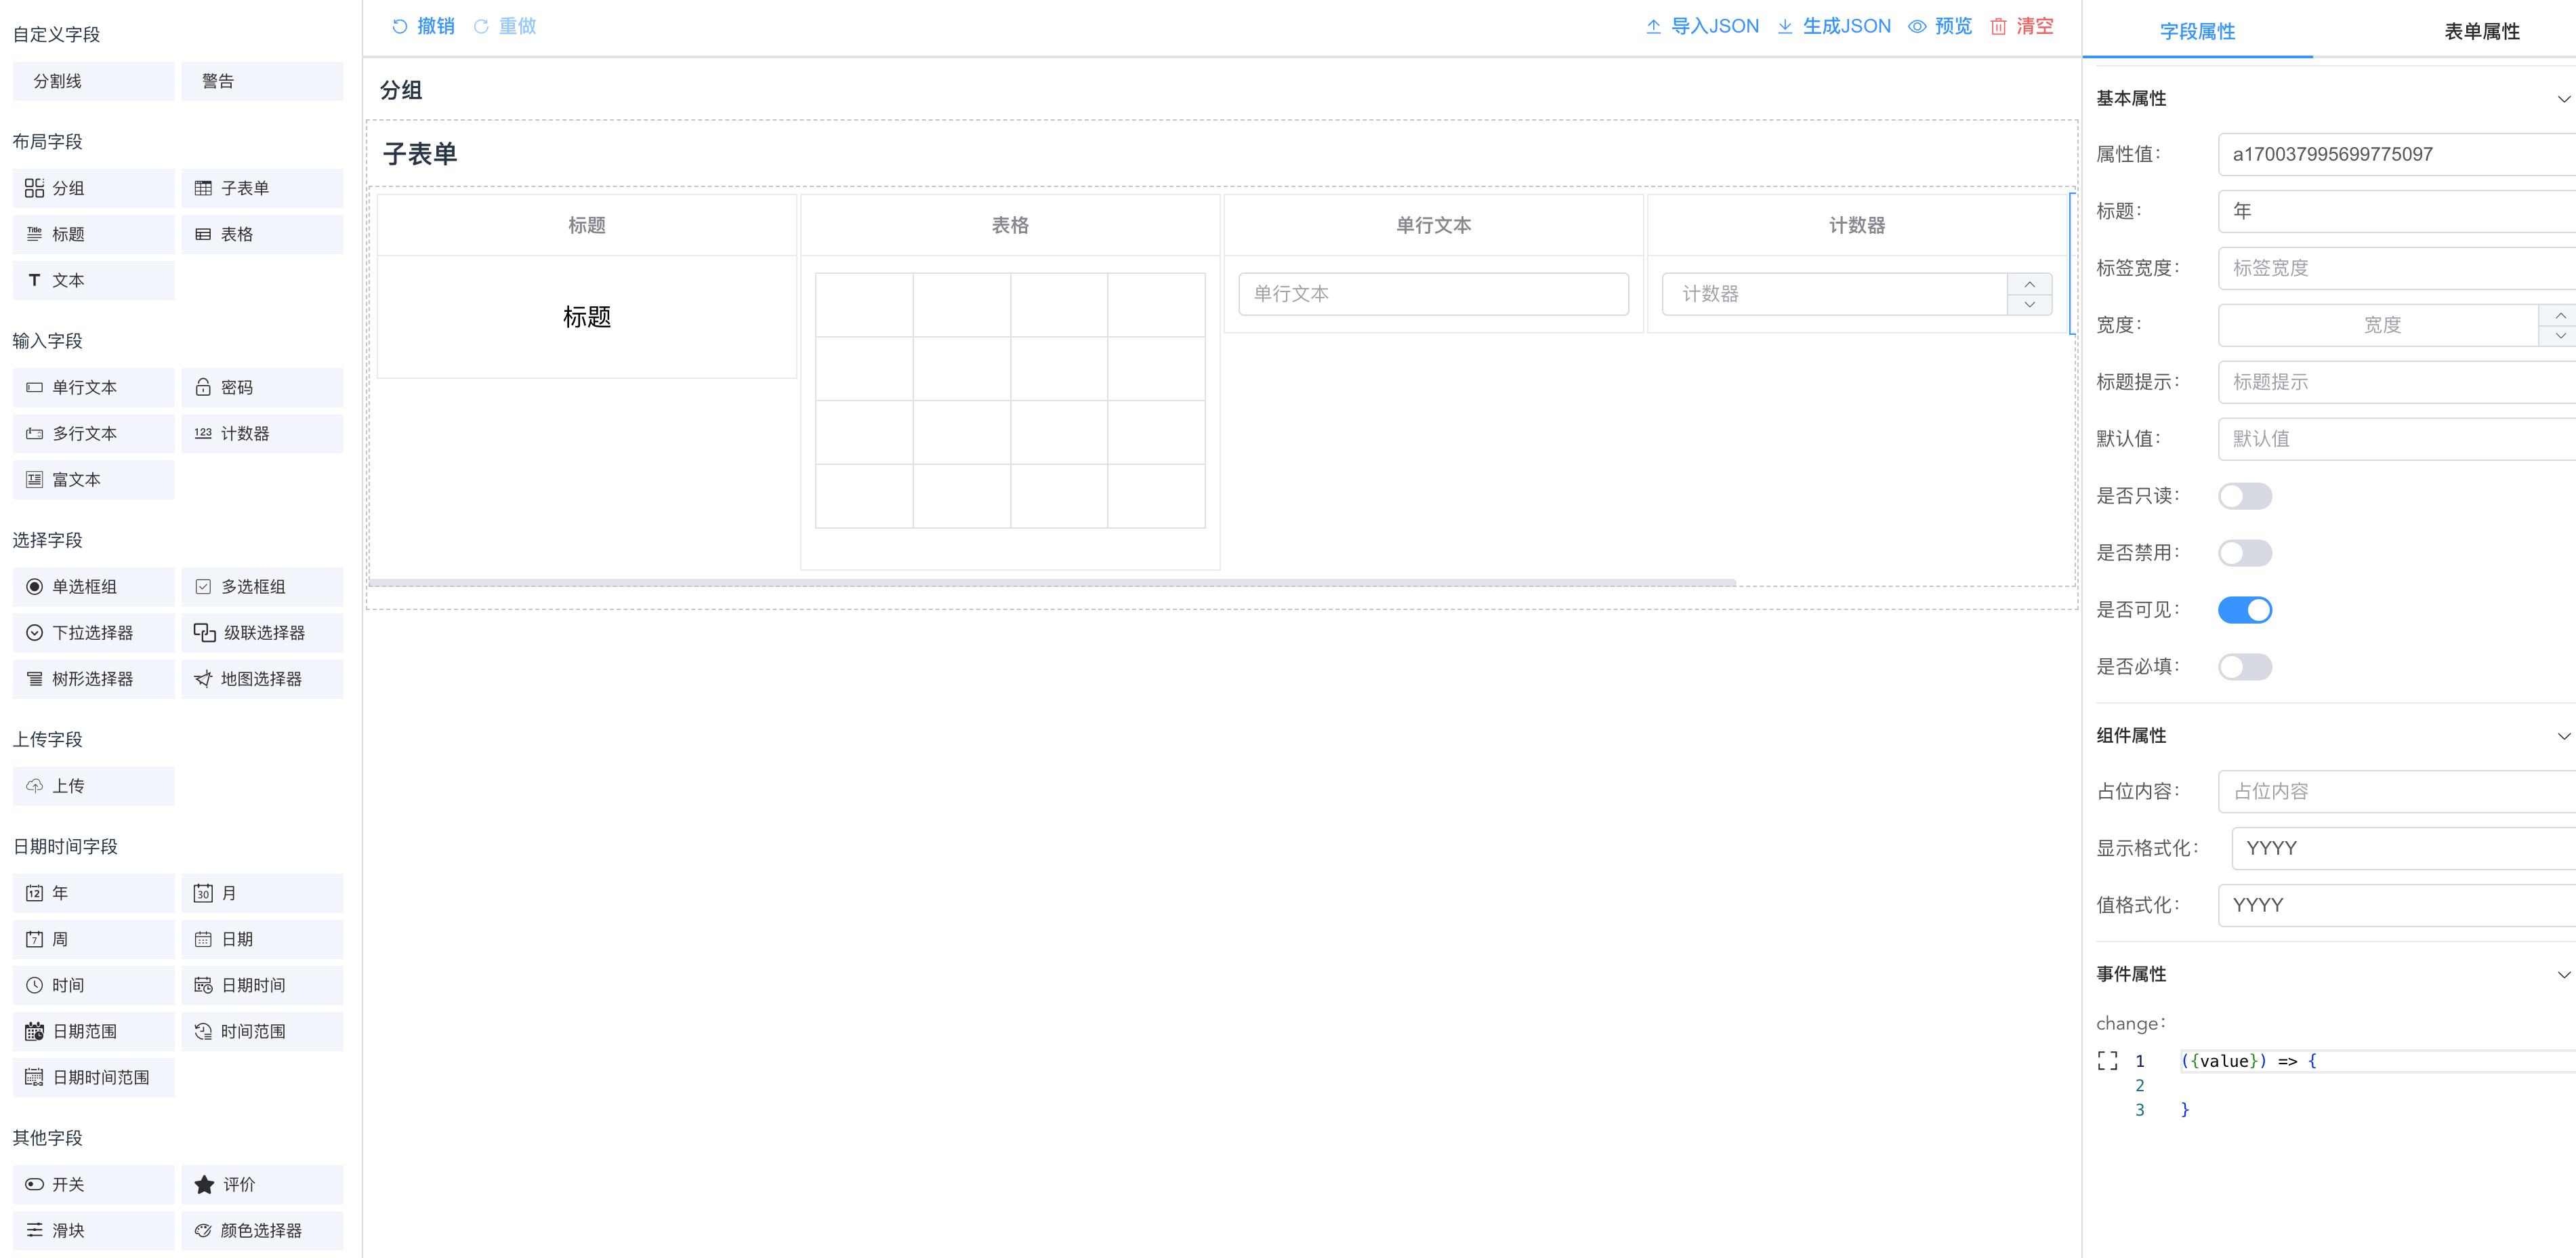
Task: Click 生成JSON in the toolbar
Action: pos(1834,26)
